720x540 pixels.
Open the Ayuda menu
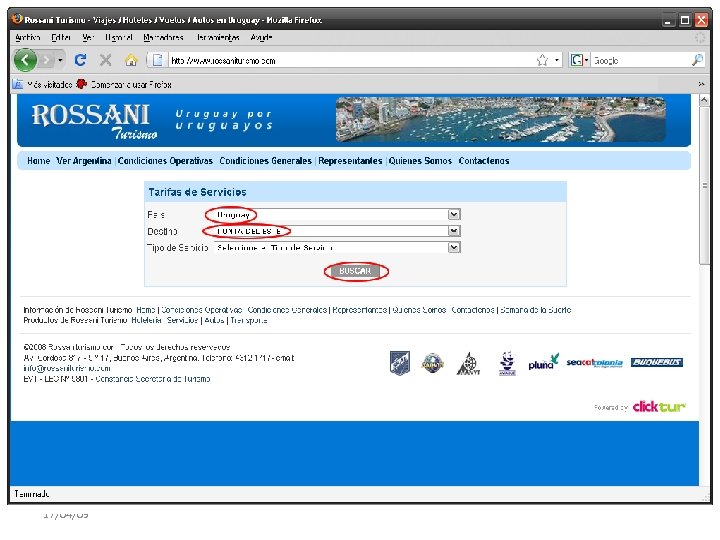(261, 38)
